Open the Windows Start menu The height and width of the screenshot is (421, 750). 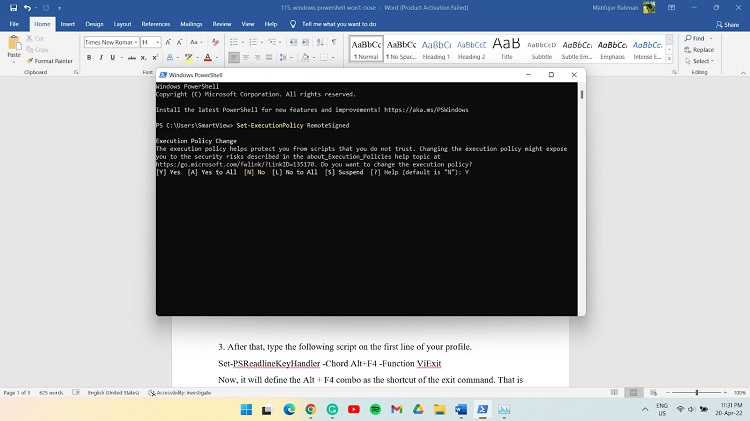(242, 409)
